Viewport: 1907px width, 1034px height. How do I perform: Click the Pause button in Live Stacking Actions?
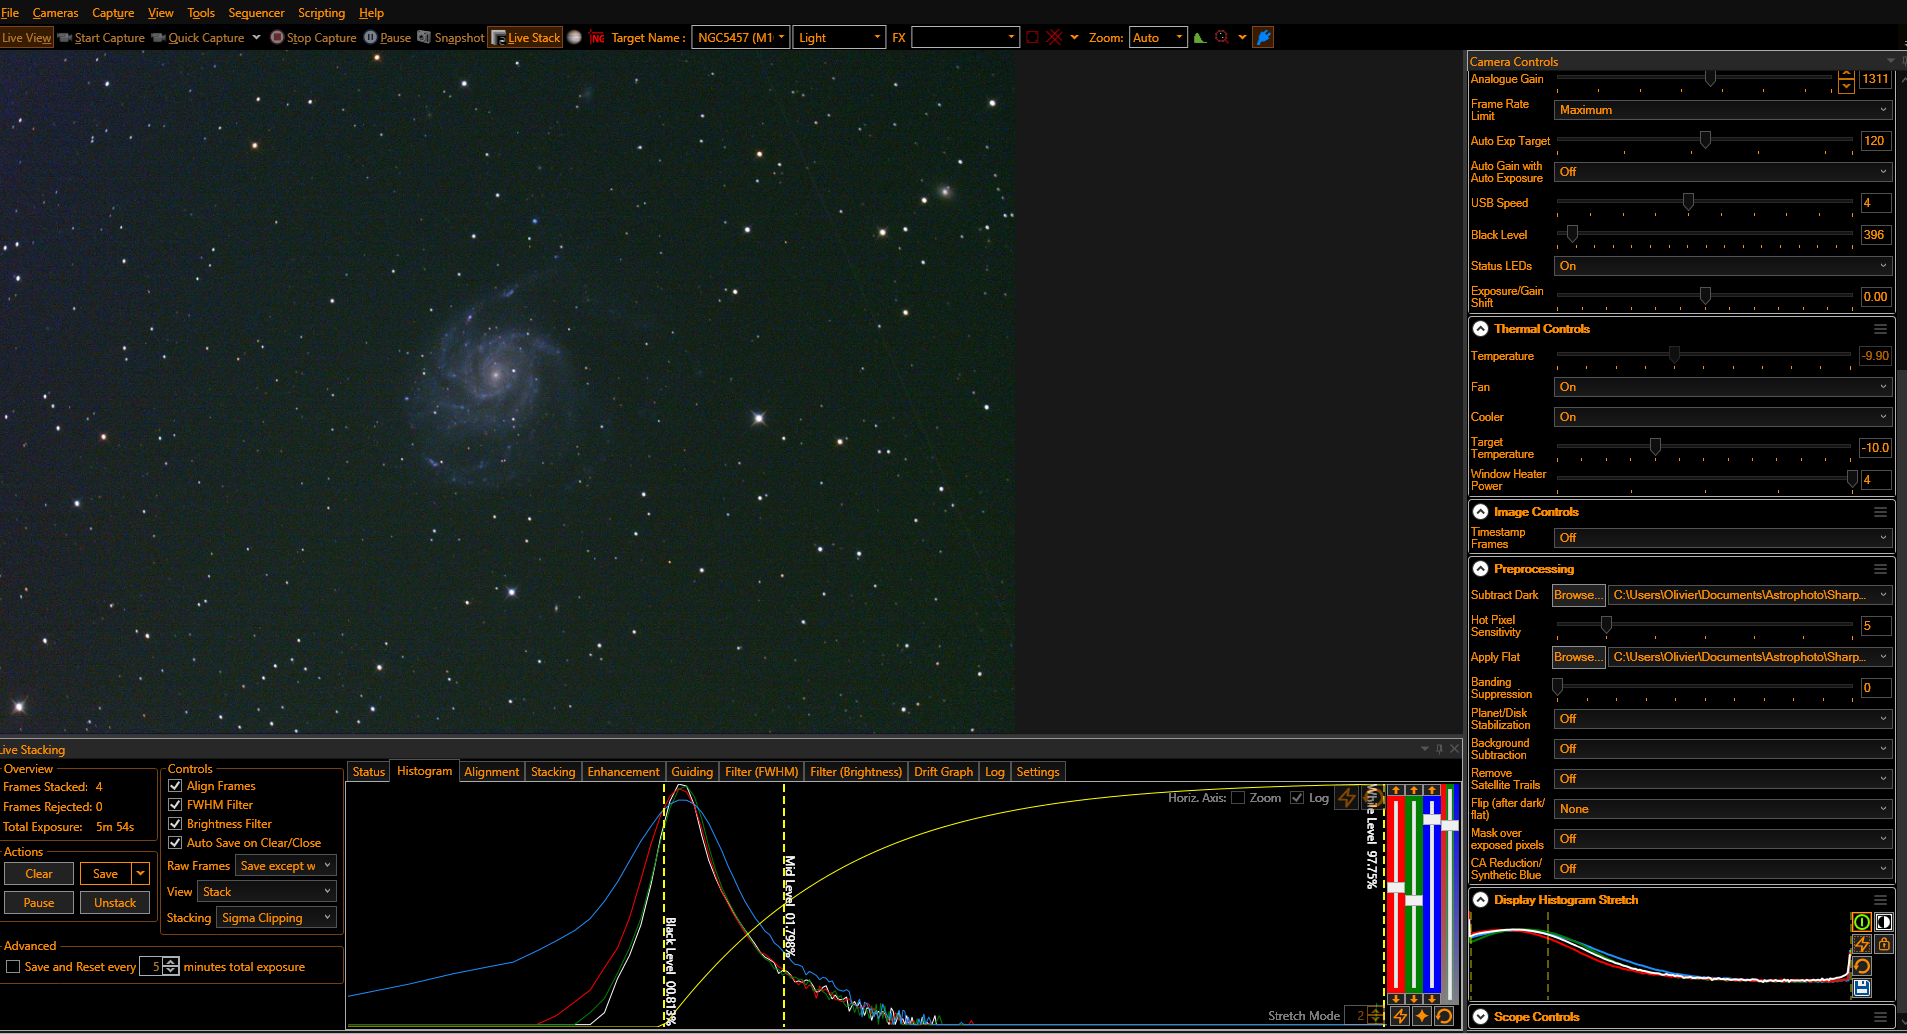39,903
